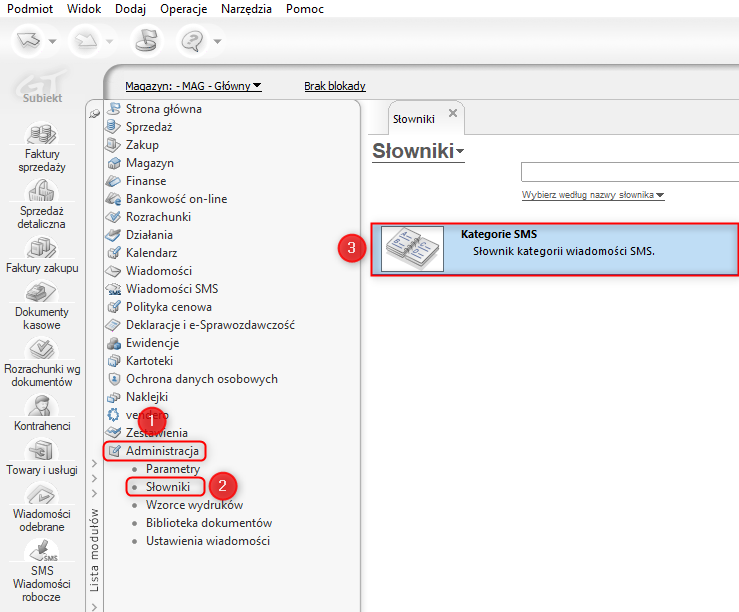
Task: Select Finanse in module list
Action: click(x=146, y=181)
